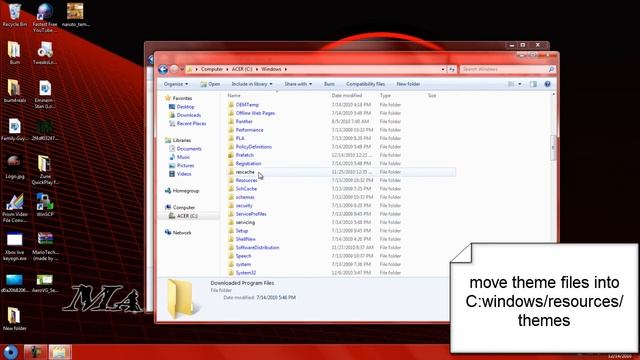Screen dimensions: 640x360
Task: Click the search magnifier icon
Action: 551,69
